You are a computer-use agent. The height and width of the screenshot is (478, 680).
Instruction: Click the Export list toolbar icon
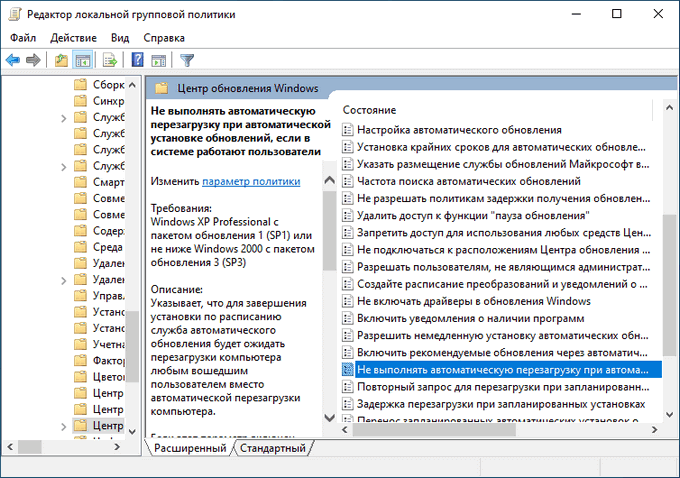pos(110,60)
